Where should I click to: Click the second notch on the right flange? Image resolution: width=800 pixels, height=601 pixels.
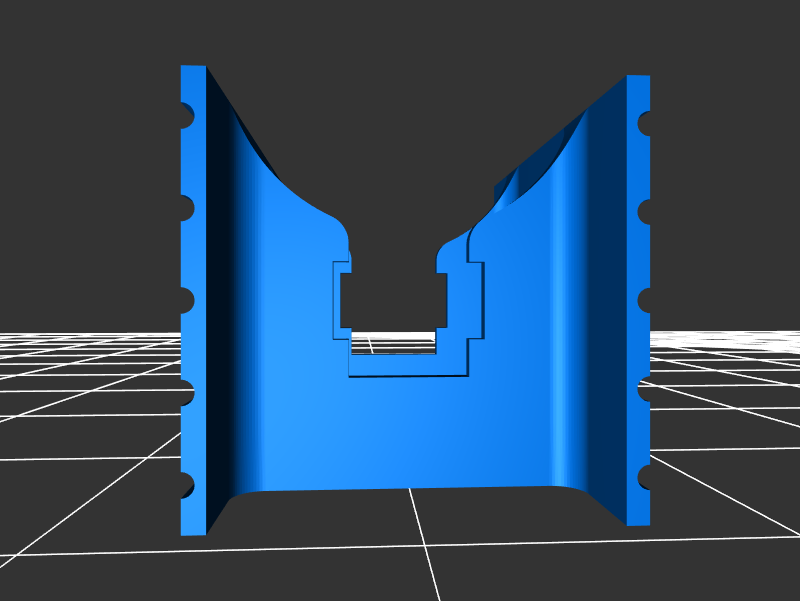click(645, 212)
